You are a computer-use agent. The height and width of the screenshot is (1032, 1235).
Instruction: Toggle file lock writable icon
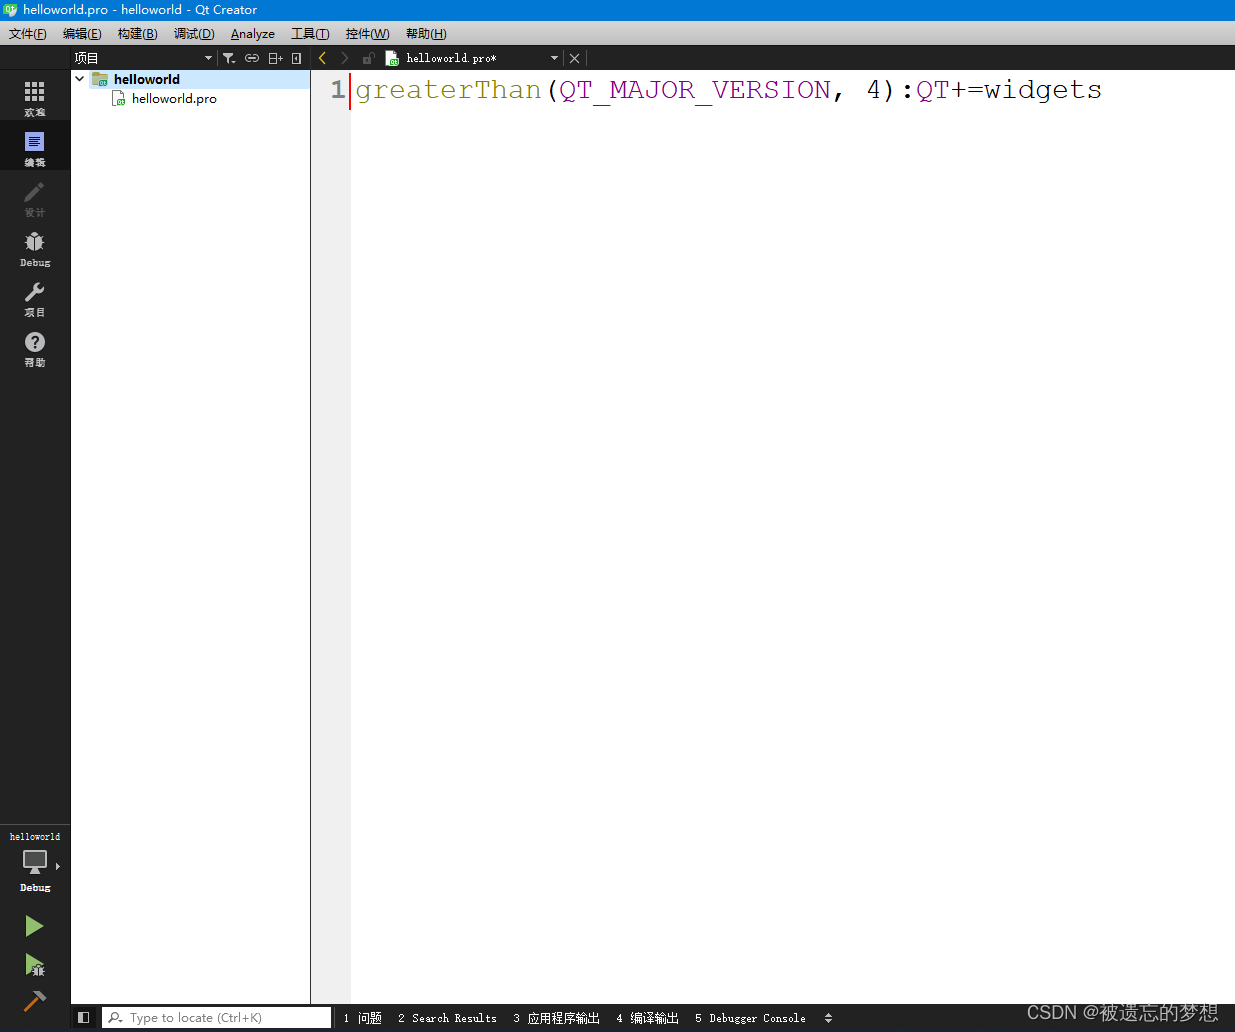368,58
